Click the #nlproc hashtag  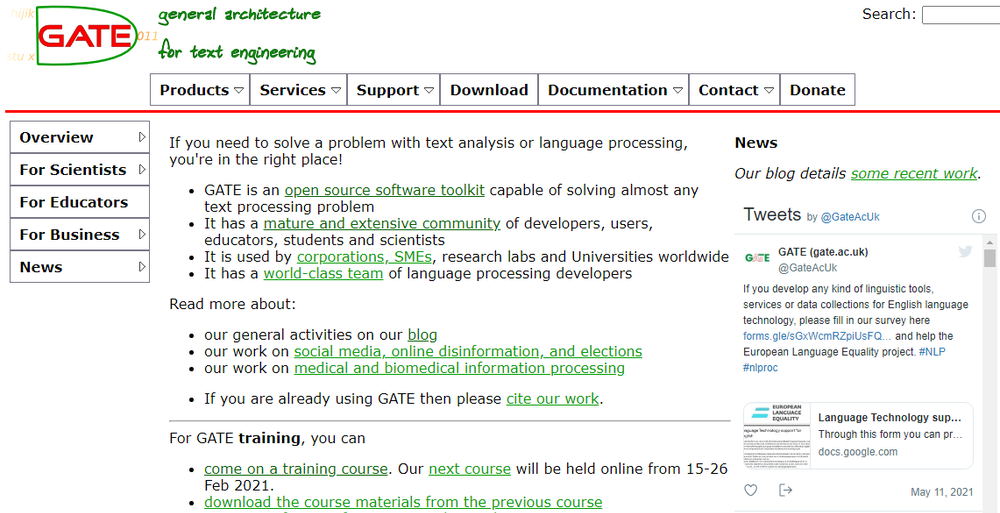(x=760, y=368)
